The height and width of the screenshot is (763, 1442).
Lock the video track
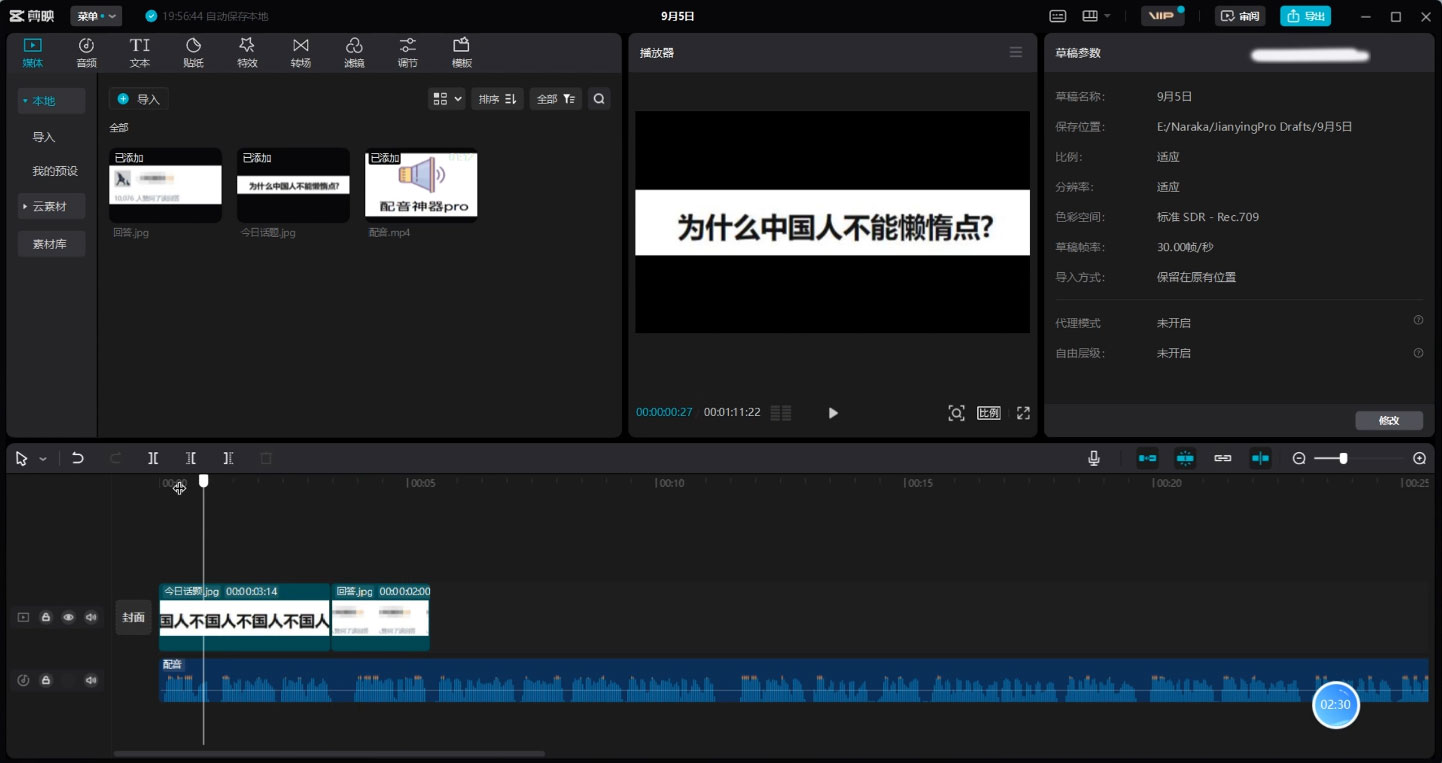pyautogui.click(x=45, y=617)
